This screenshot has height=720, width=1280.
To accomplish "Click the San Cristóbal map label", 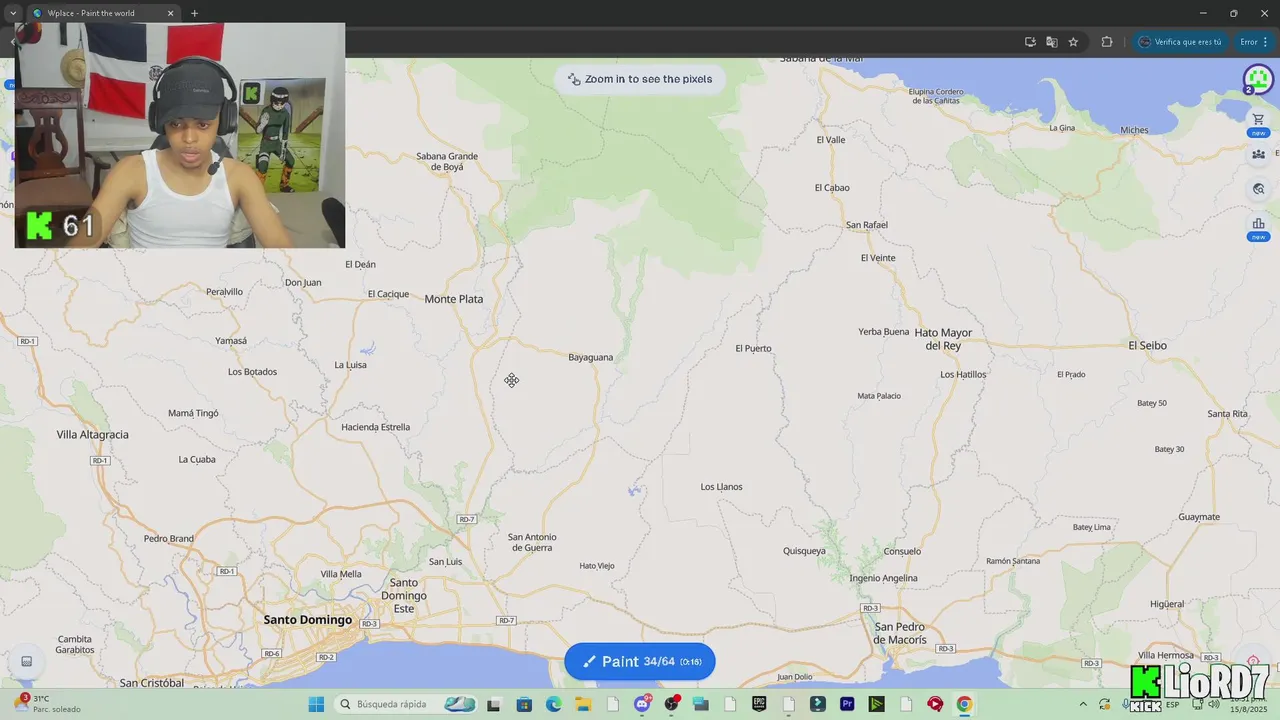I will [152, 683].
